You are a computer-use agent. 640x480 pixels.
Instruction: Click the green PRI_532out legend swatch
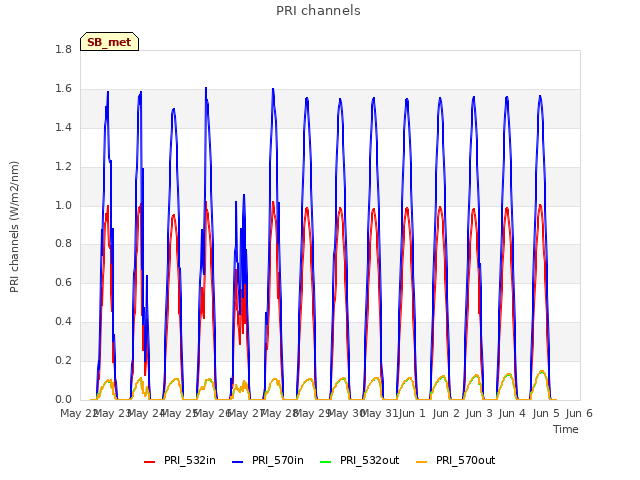(x=326, y=462)
